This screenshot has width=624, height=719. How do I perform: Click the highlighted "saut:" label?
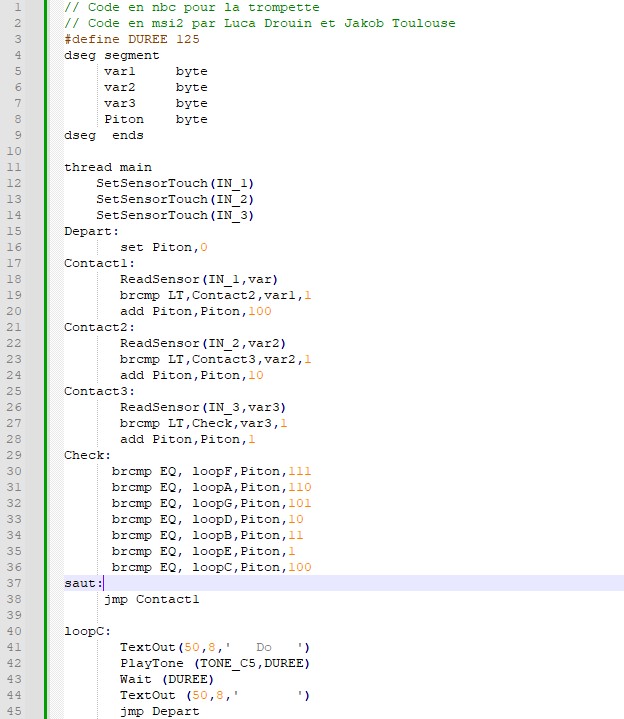pos(83,583)
